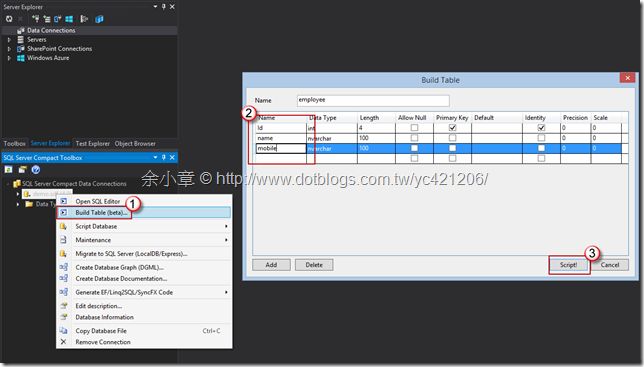Select Servers tree item
This screenshot has width=644, height=367.
coord(37,40)
